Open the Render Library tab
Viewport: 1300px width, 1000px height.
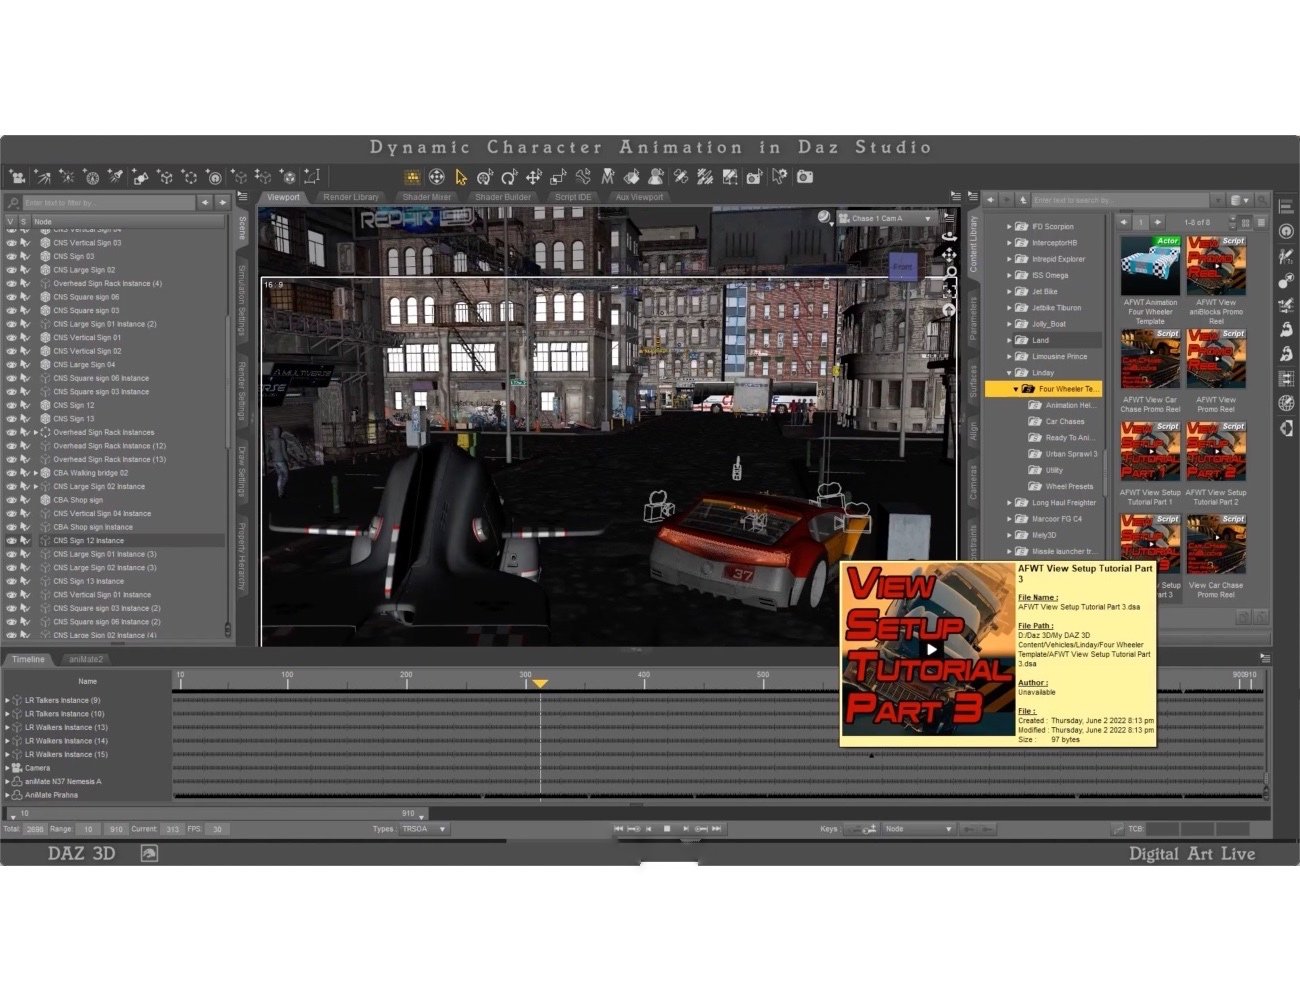tap(351, 197)
